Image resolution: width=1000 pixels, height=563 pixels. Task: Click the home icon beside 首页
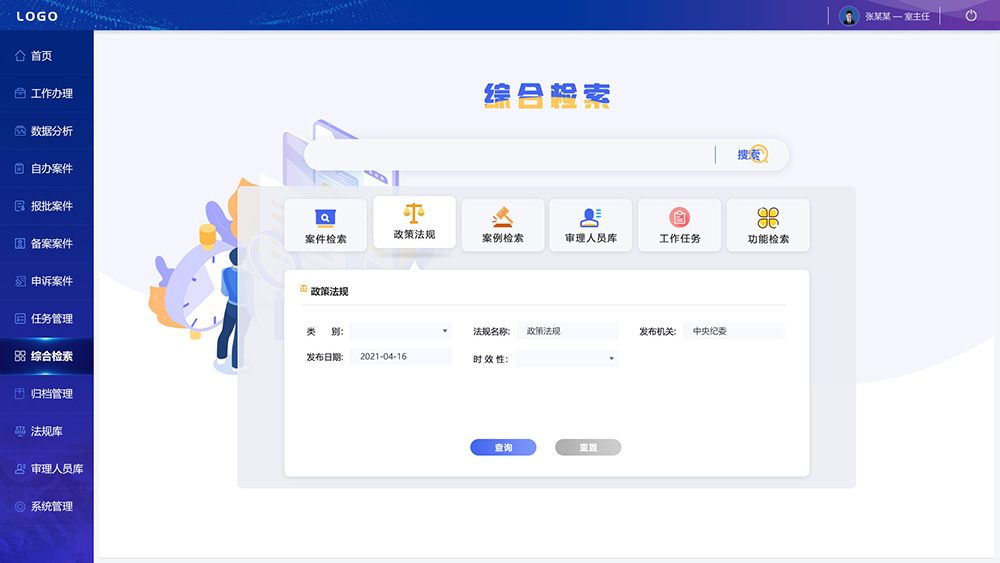20,56
